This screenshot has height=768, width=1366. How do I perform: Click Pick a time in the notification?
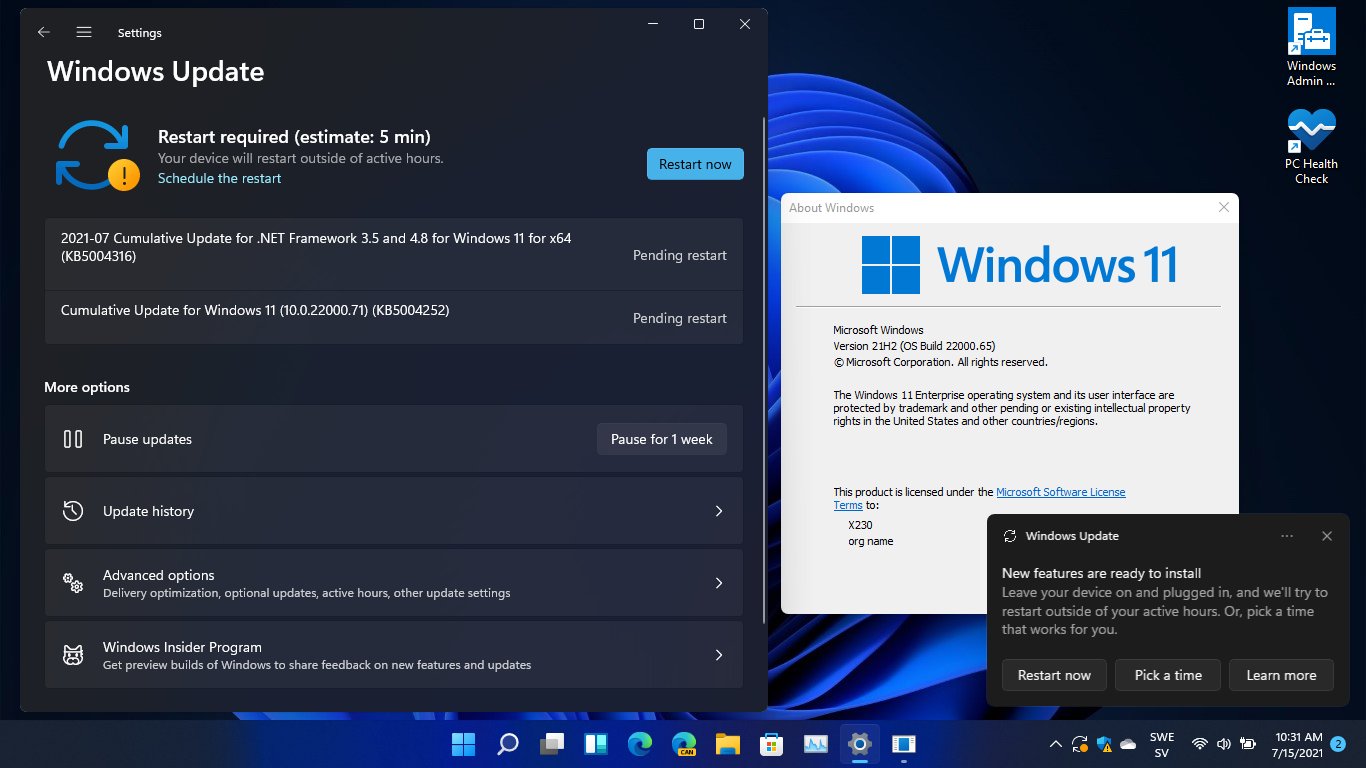(1168, 675)
